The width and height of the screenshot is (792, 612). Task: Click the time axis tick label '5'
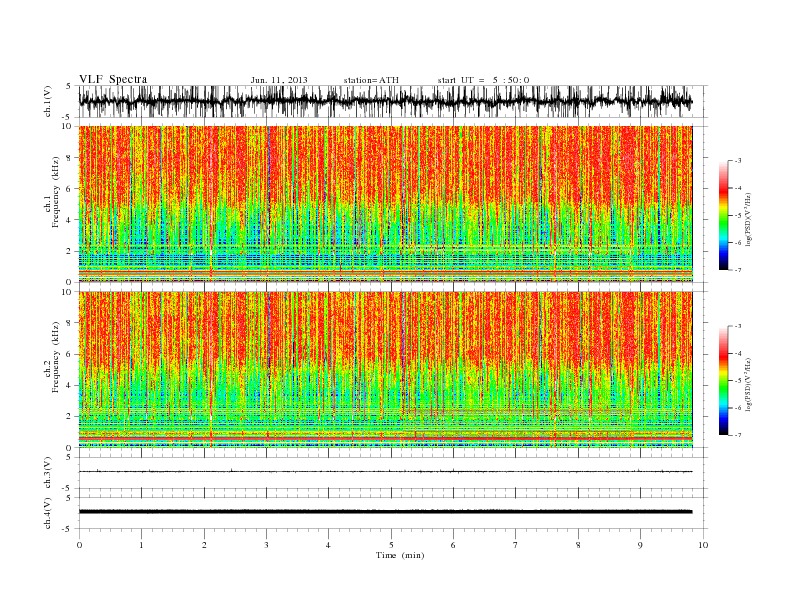(391, 545)
